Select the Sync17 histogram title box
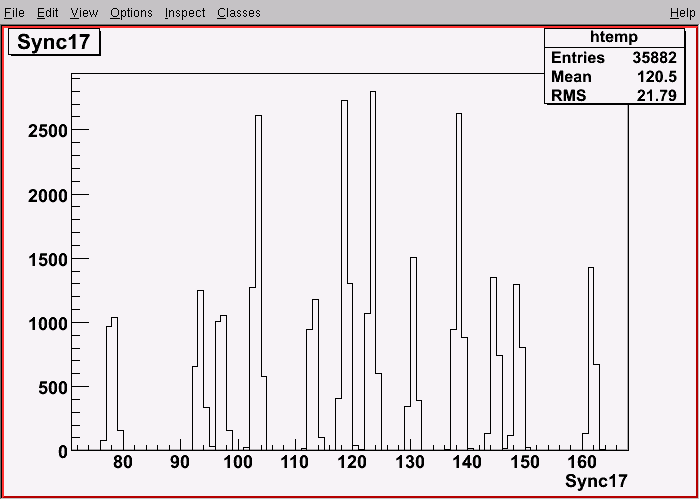700x500 pixels. 54,43
